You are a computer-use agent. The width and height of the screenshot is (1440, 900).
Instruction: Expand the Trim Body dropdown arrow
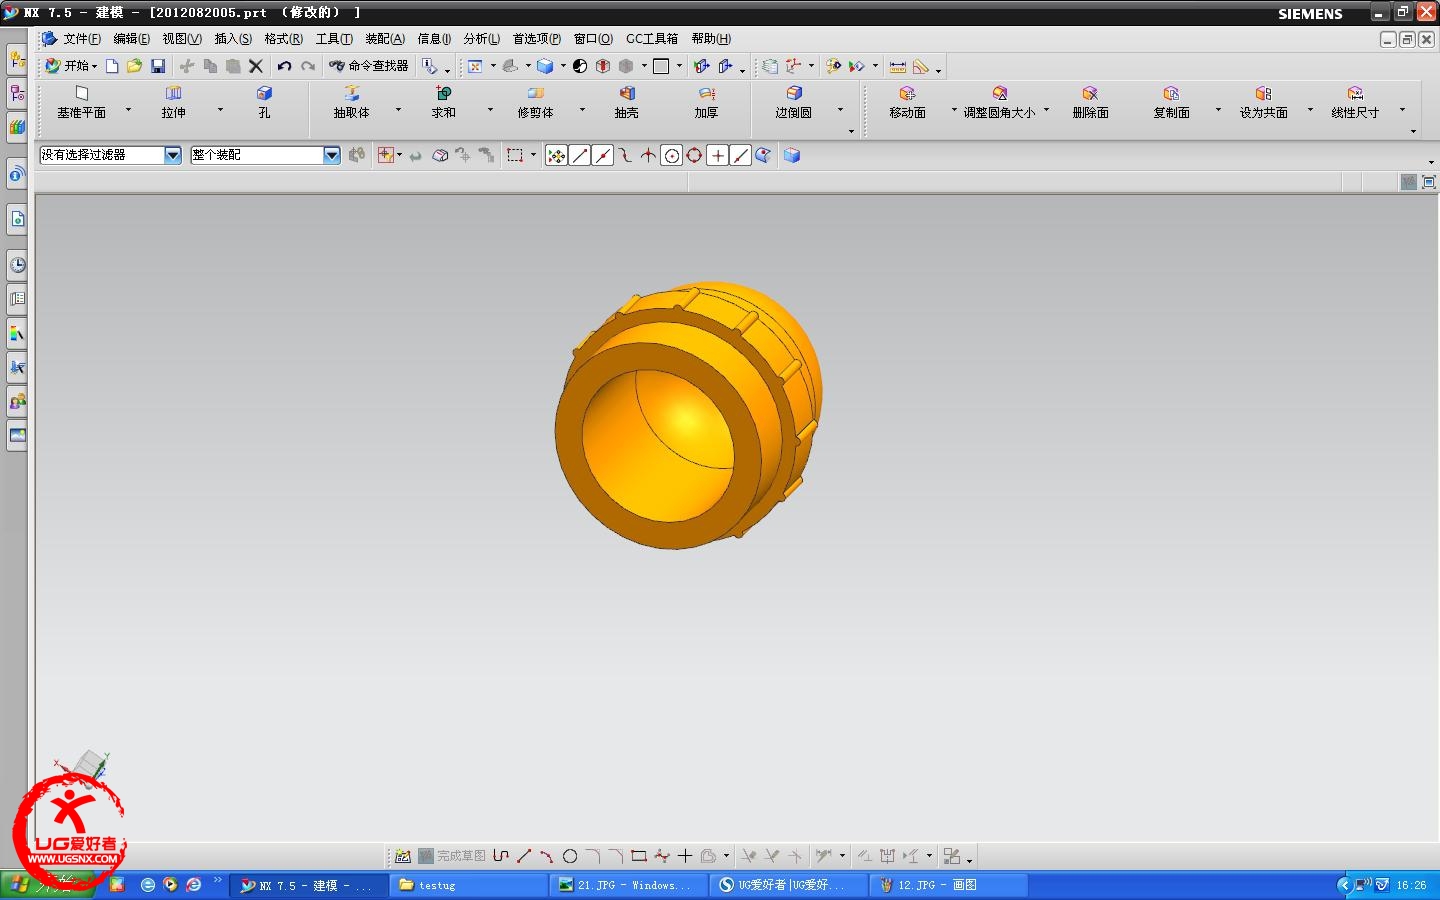[x=583, y=110]
